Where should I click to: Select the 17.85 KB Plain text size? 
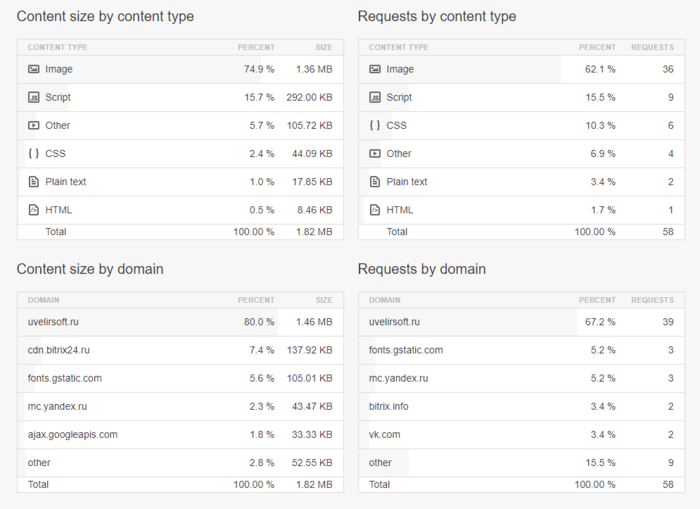(x=312, y=182)
